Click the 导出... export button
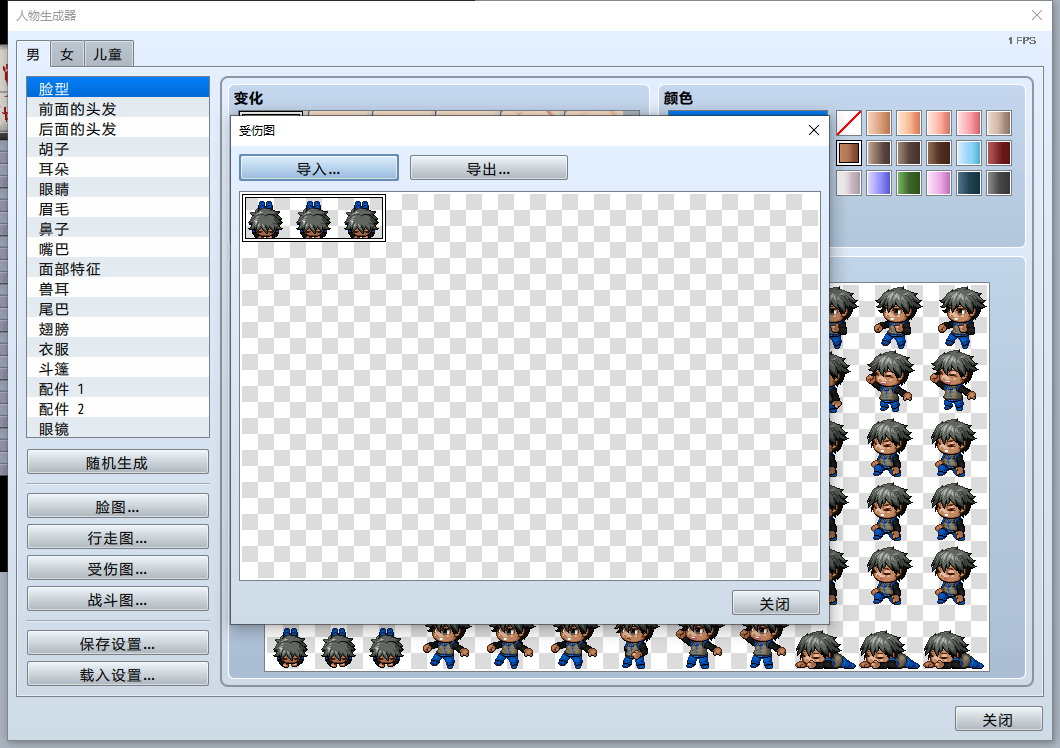Screen dimensions: 1060x748 (488, 168)
